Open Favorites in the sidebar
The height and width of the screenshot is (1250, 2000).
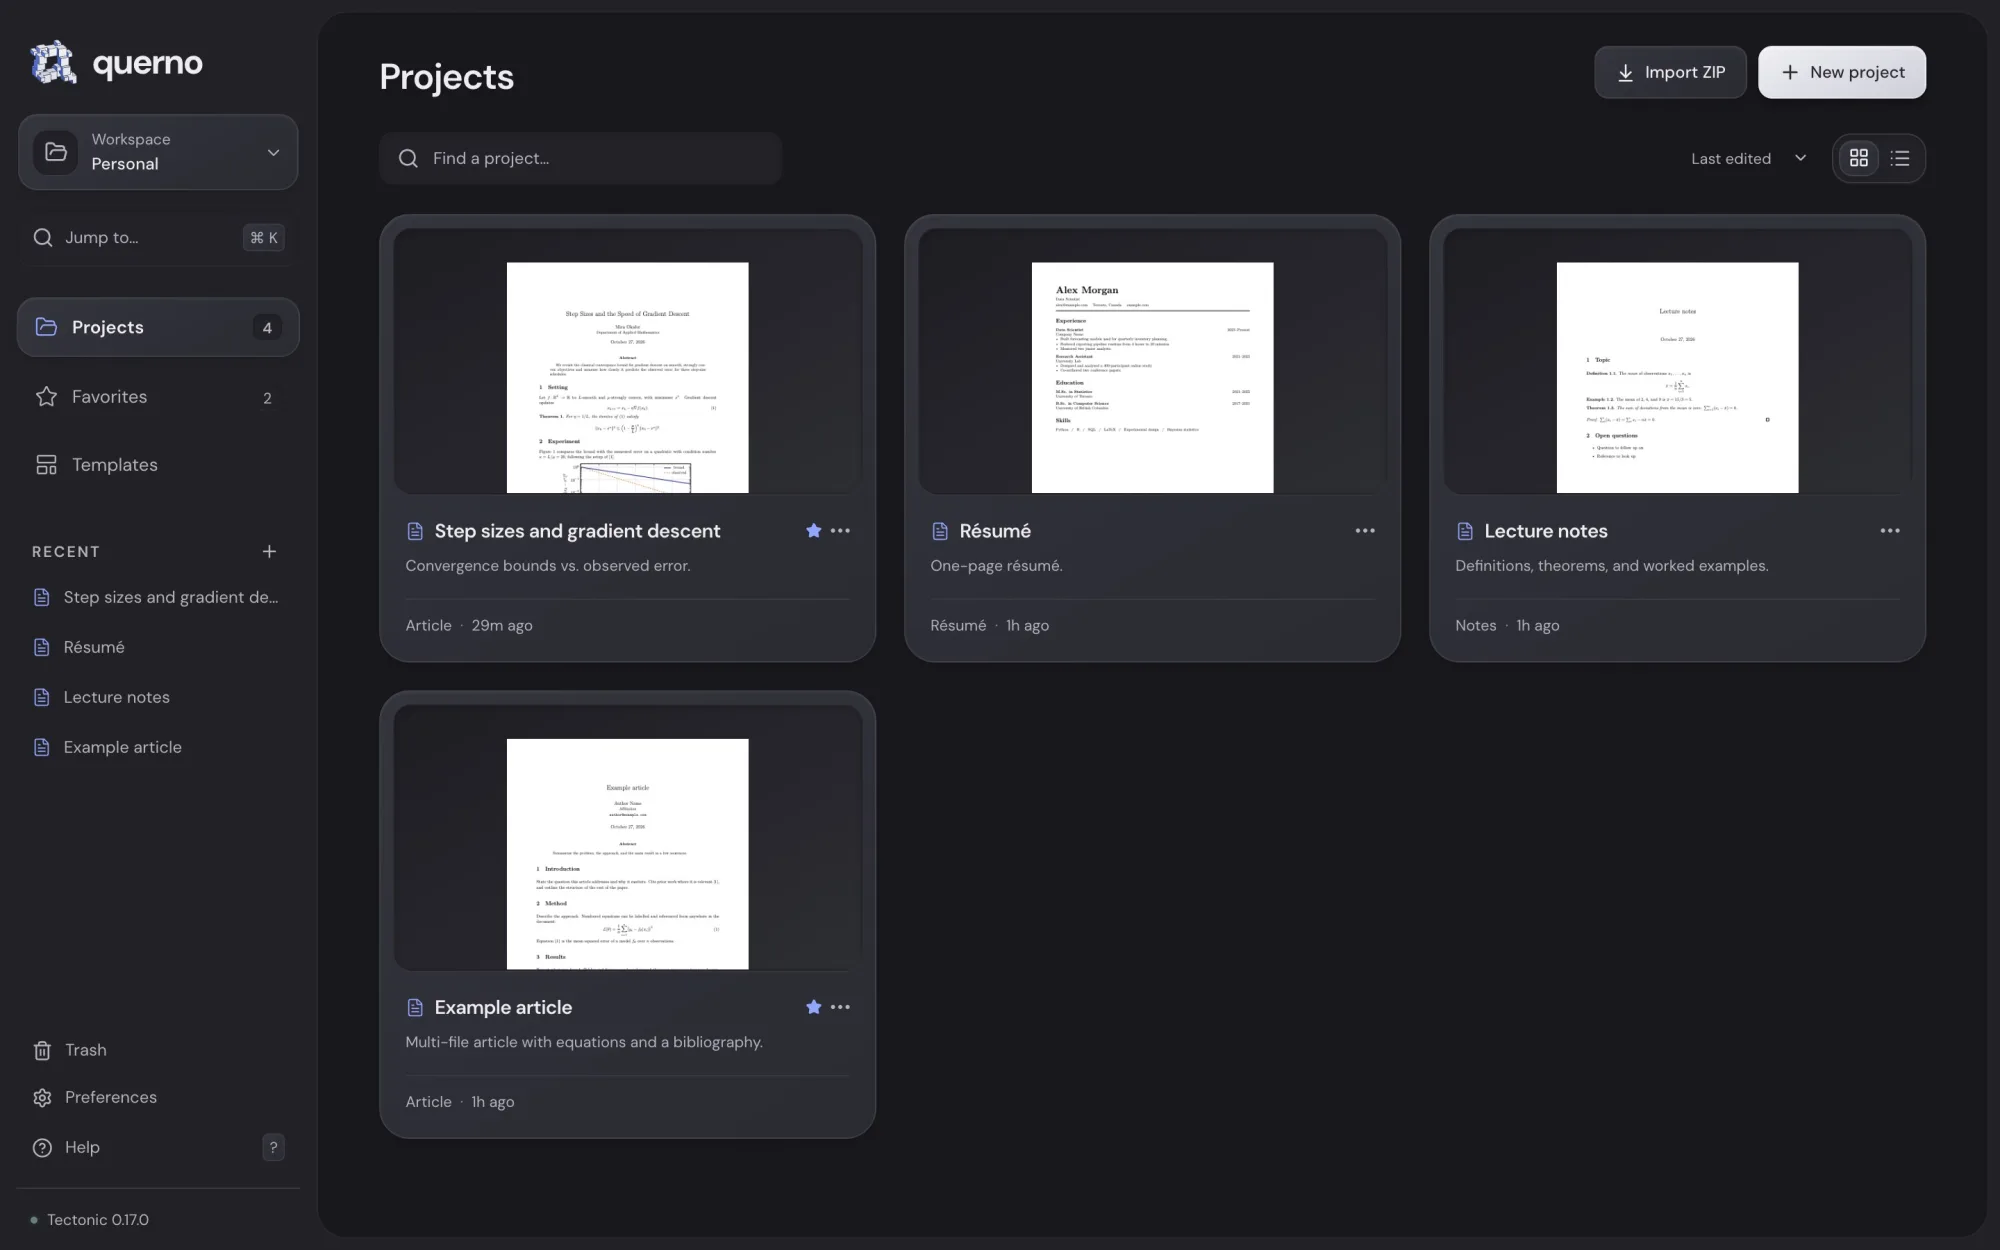(158, 397)
